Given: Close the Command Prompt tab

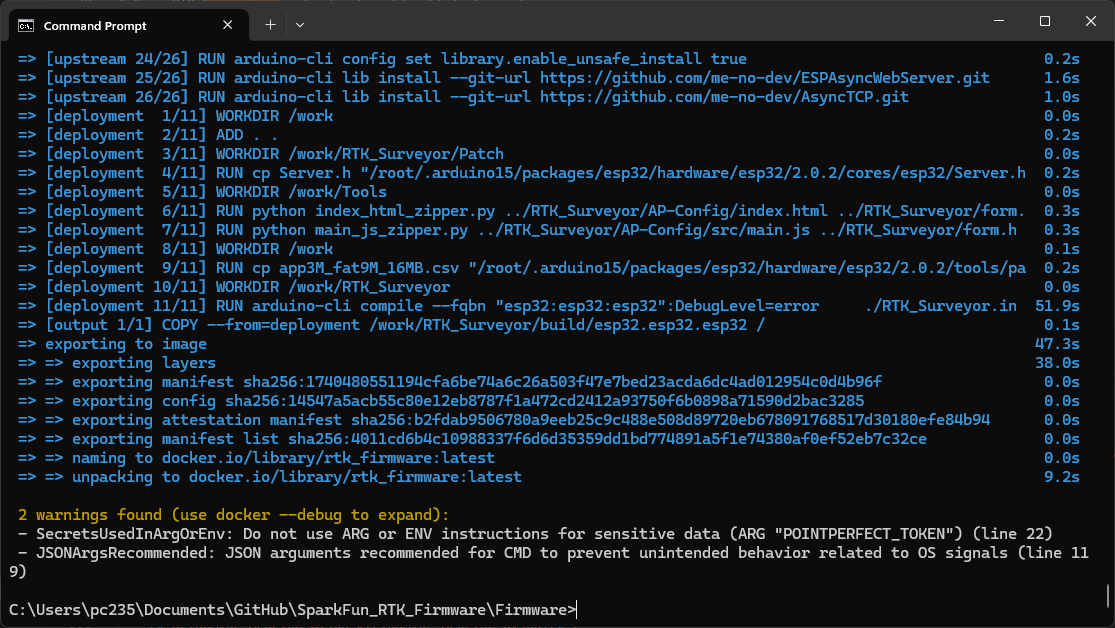Looking at the screenshot, I should (x=227, y=24).
